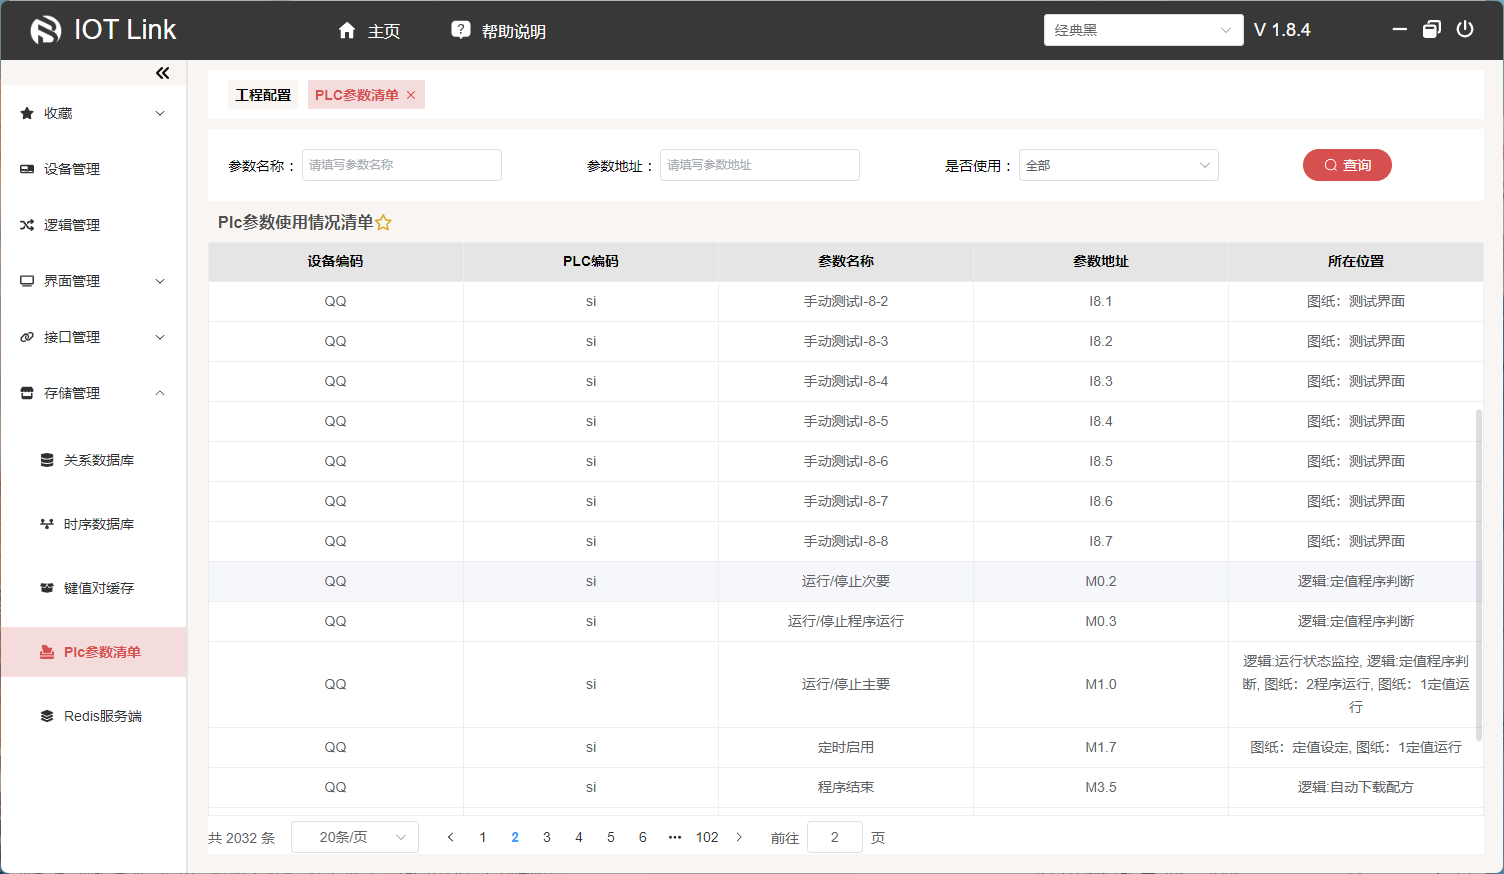Select address cell I8.4

tap(1101, 421)
